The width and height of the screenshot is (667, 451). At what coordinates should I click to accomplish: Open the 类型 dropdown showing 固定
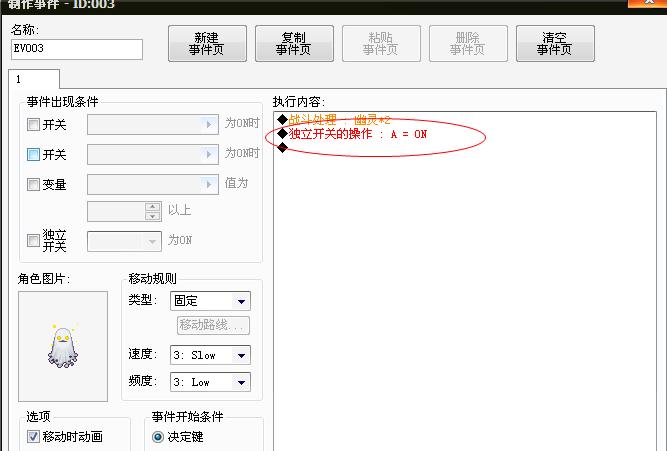pos(210,301)
